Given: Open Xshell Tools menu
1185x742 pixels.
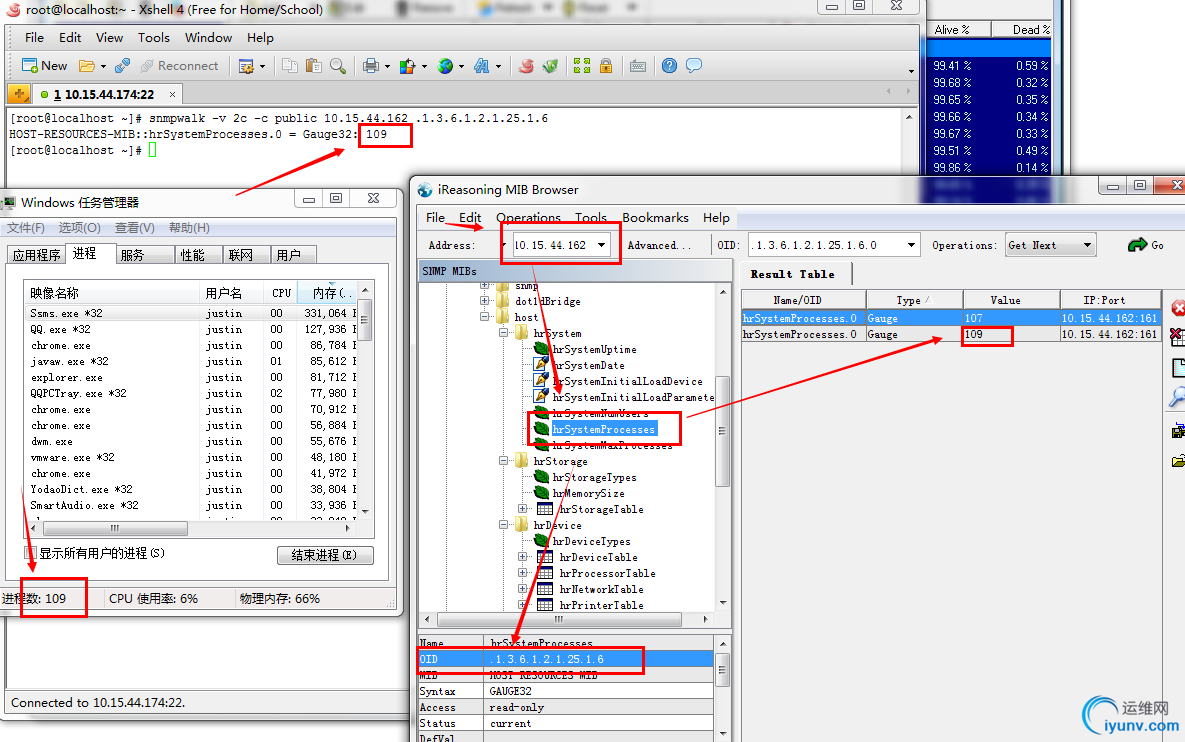Looking at the screenshot, I should point(153,38).
